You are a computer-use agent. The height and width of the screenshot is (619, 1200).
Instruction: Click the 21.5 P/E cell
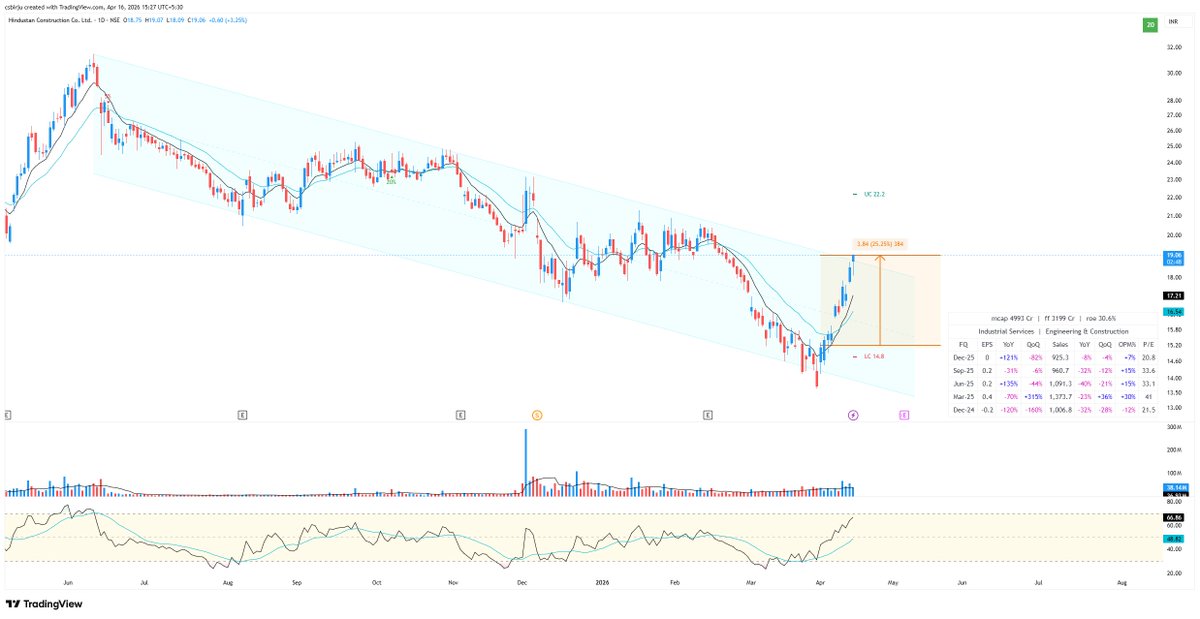pos(1148,408)
